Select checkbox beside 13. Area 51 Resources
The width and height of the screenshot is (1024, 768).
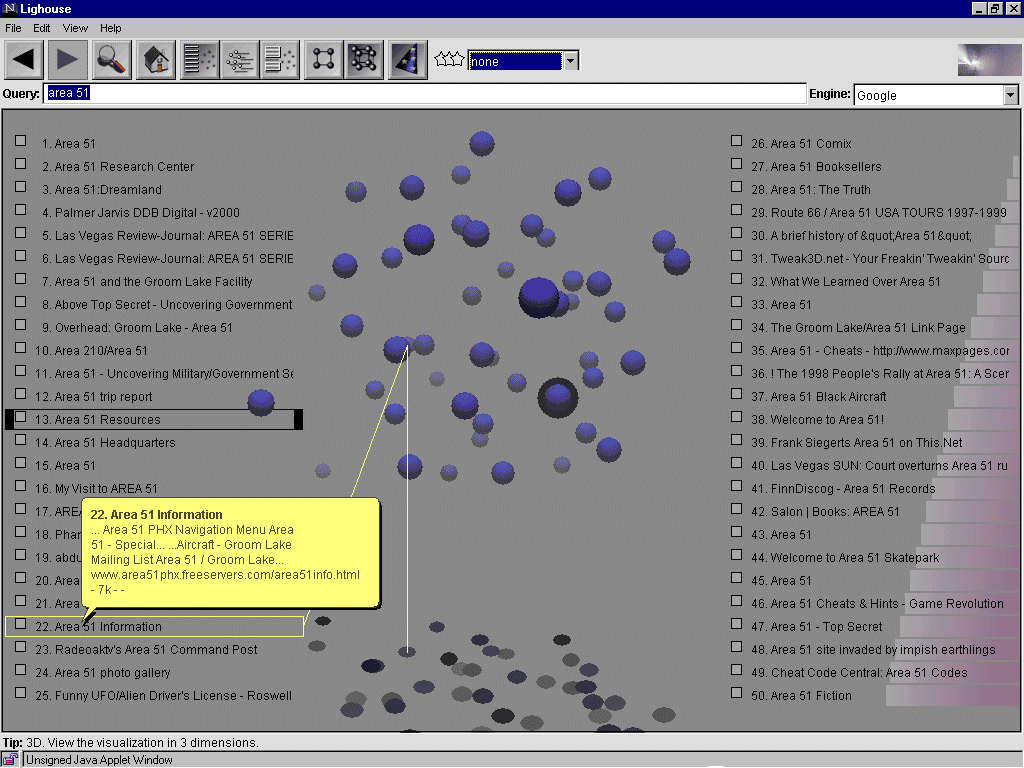click(x=21, y=418)
